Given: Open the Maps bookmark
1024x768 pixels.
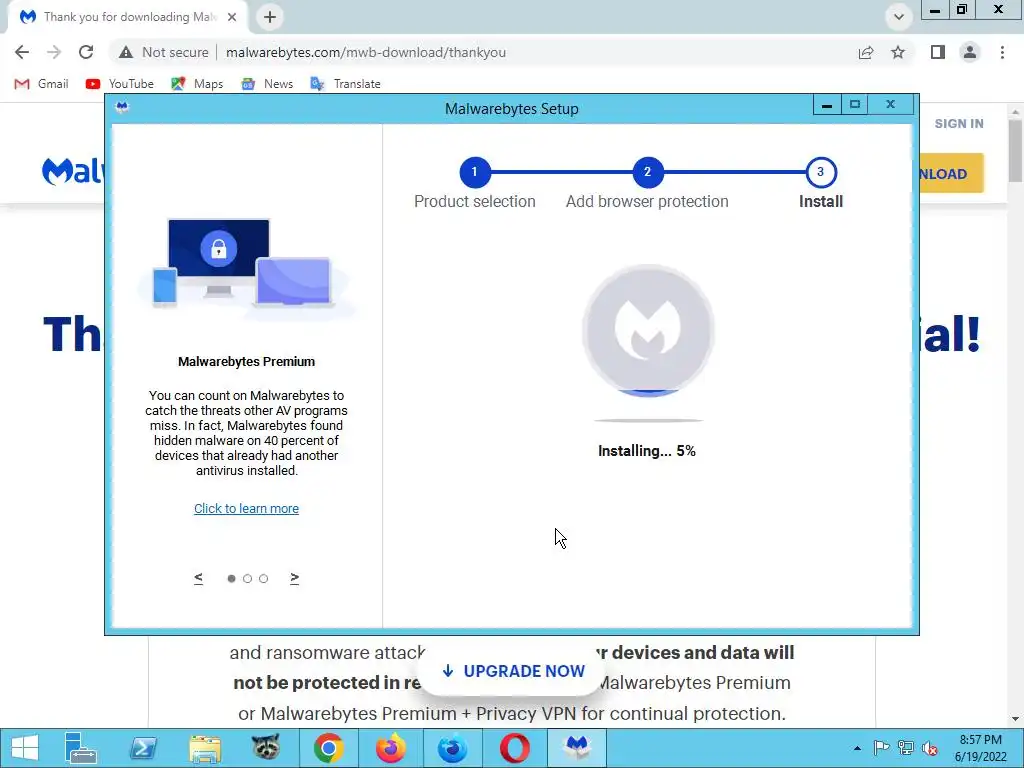Looking at the screenshot, I should (x=197, y=84).
